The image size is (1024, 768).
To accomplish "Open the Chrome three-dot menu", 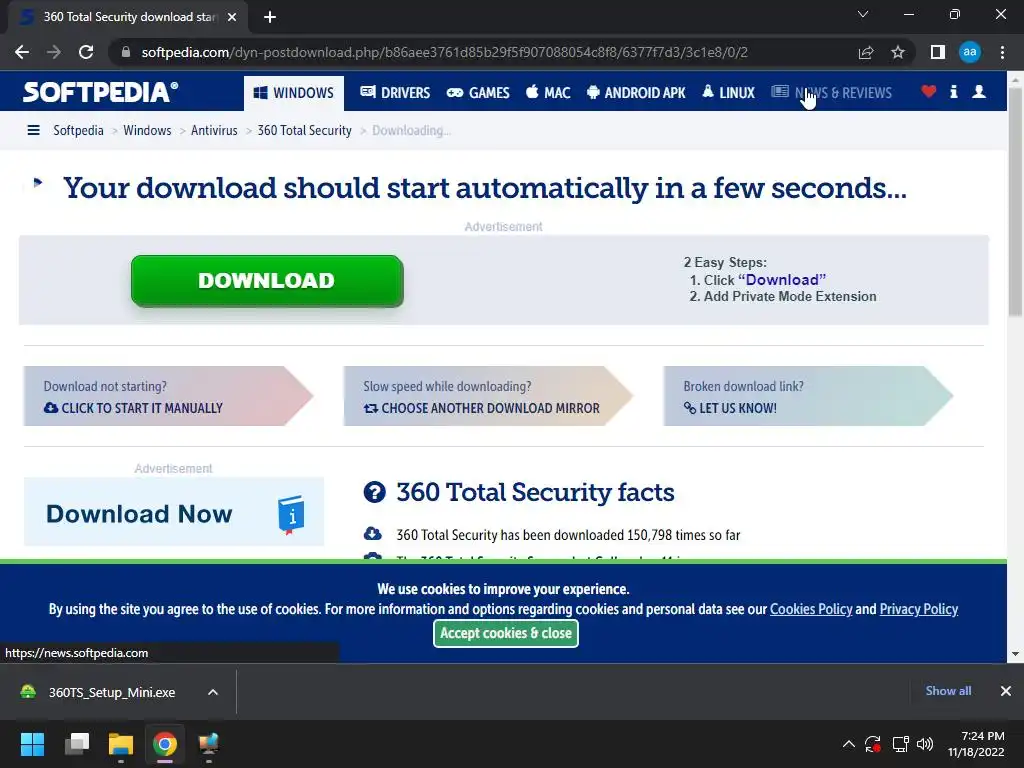I will (x=1002, y=52).
